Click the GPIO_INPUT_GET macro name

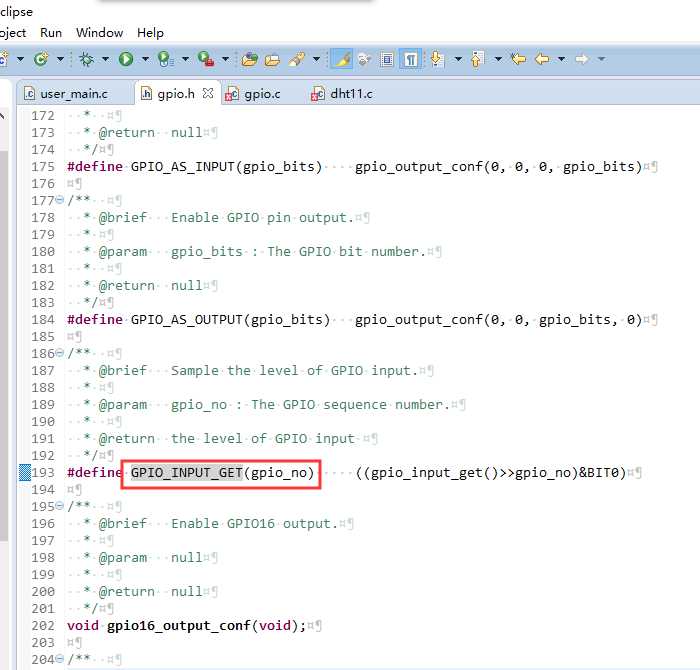pos(187,473)
